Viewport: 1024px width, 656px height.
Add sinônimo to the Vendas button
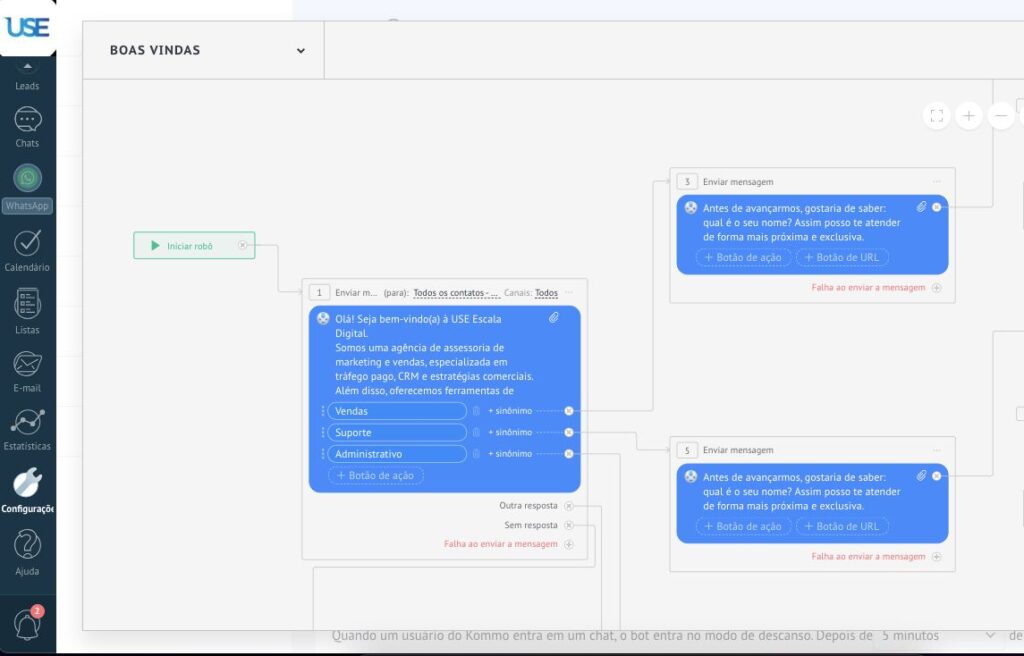coord(510,411)
